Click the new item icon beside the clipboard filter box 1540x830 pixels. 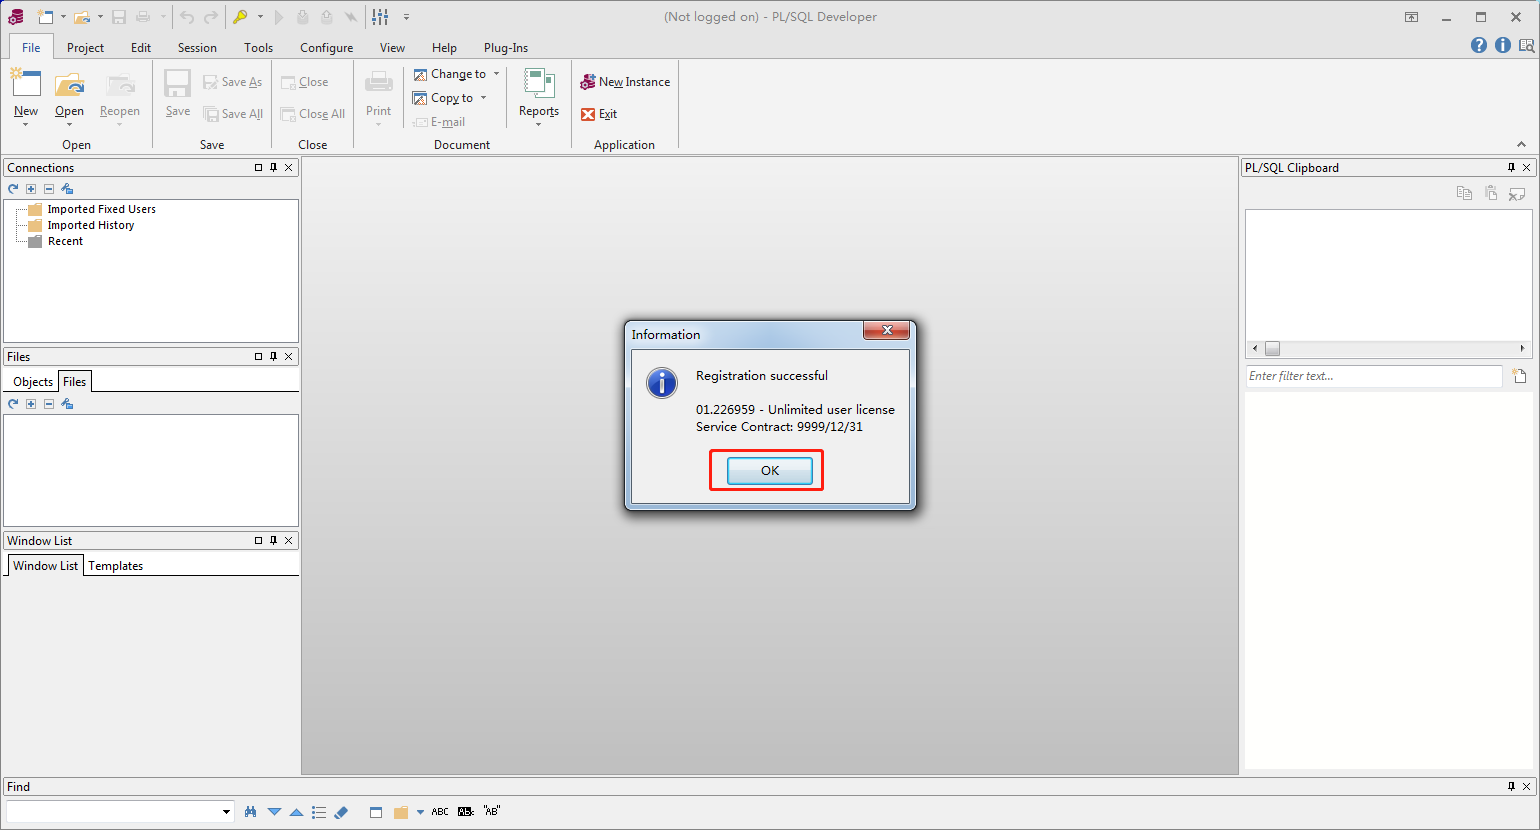(x=1519, y=376)
